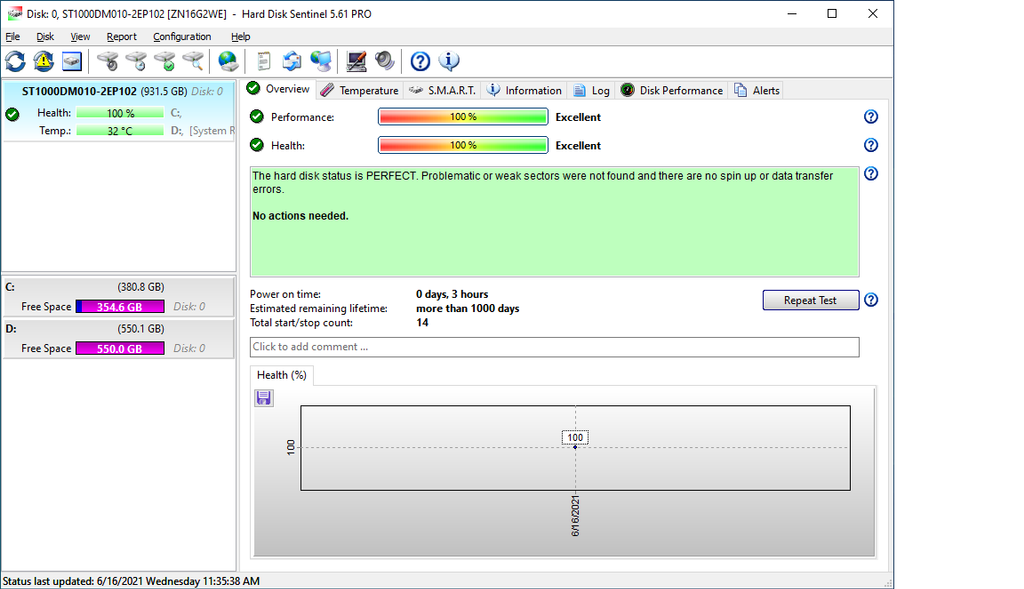
Task: Click the C: free space 354.6 GB bar
Action: tap(120, 307)
